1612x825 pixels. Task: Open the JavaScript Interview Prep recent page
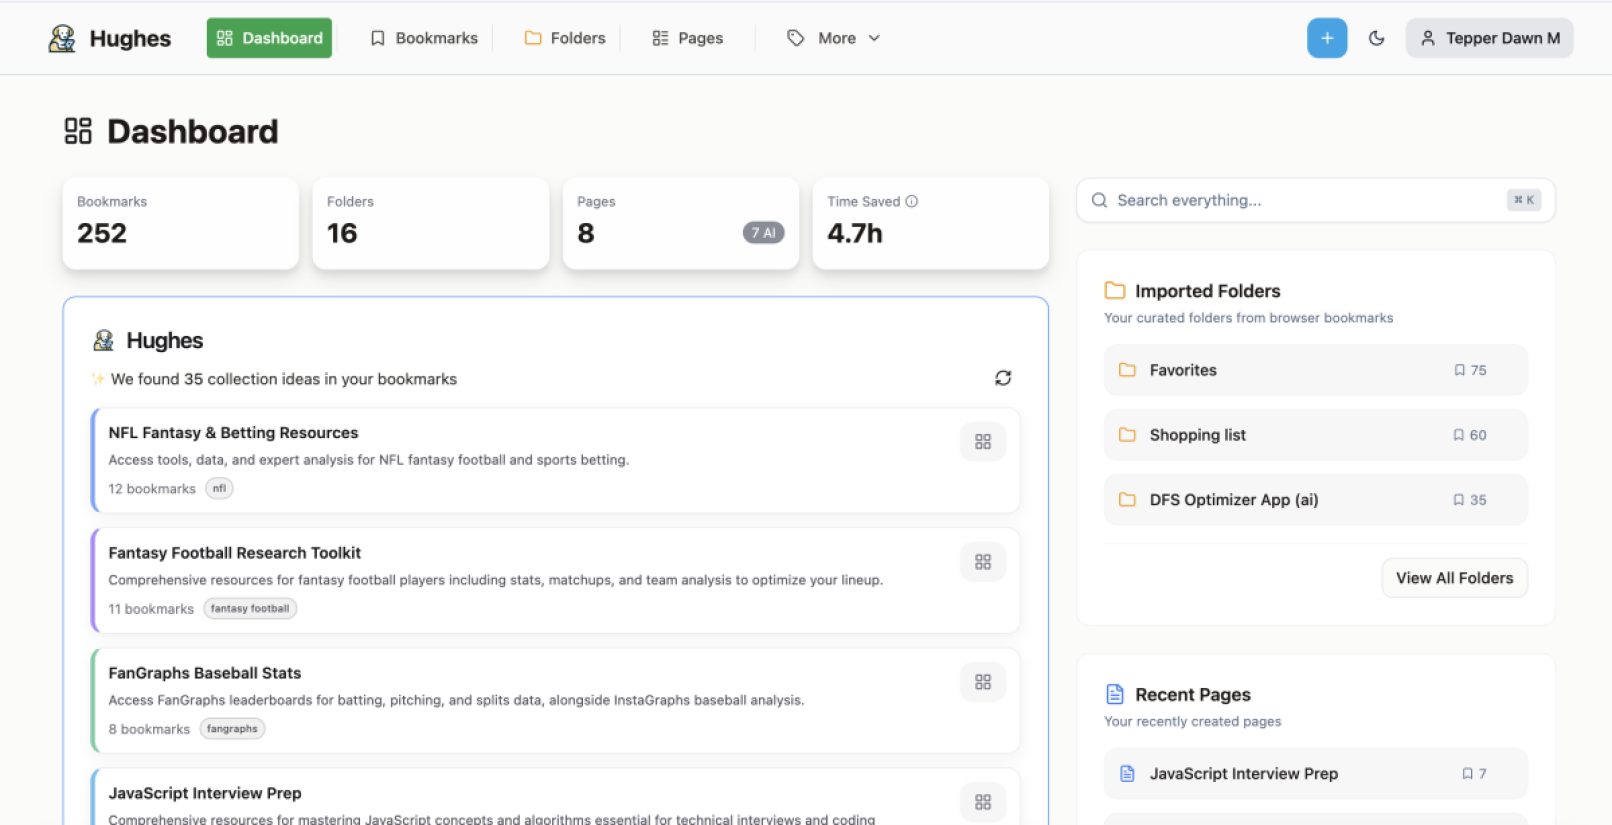1316,774
